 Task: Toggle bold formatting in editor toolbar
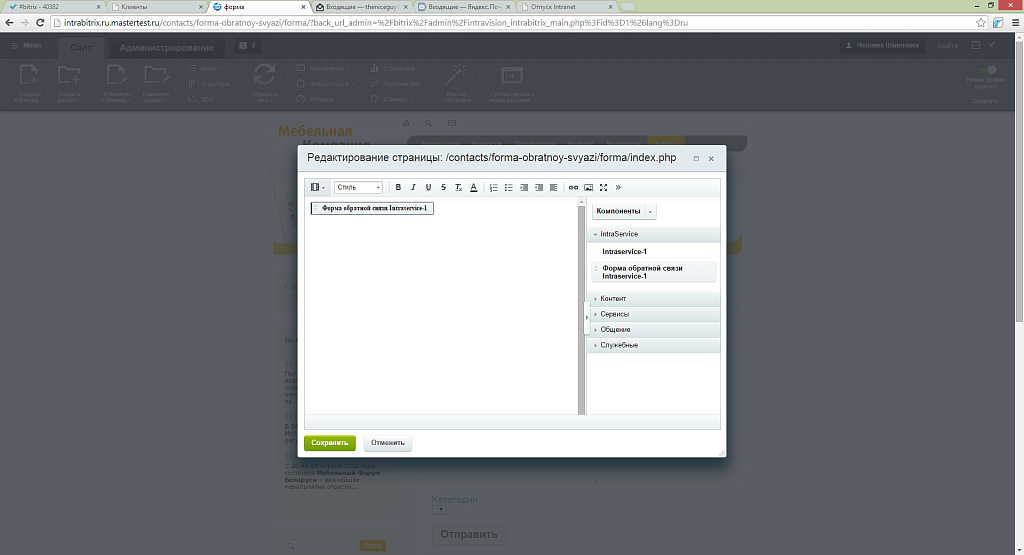[398, 187]
